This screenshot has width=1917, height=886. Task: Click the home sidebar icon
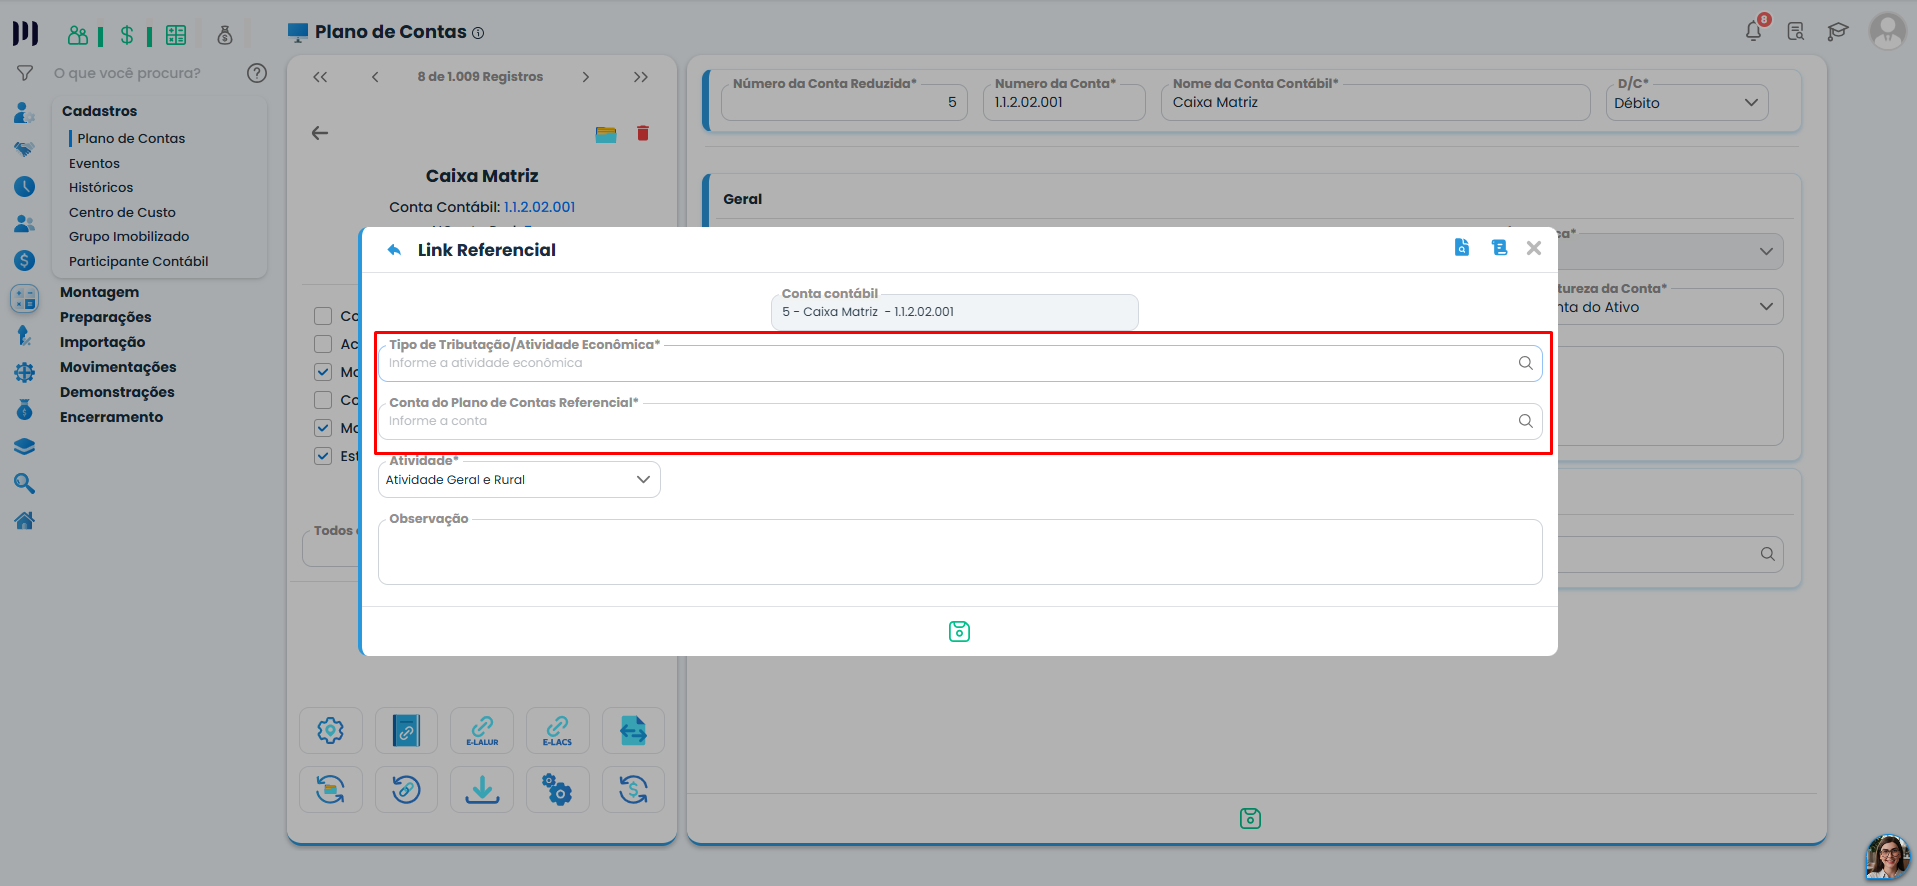[25, 520]
